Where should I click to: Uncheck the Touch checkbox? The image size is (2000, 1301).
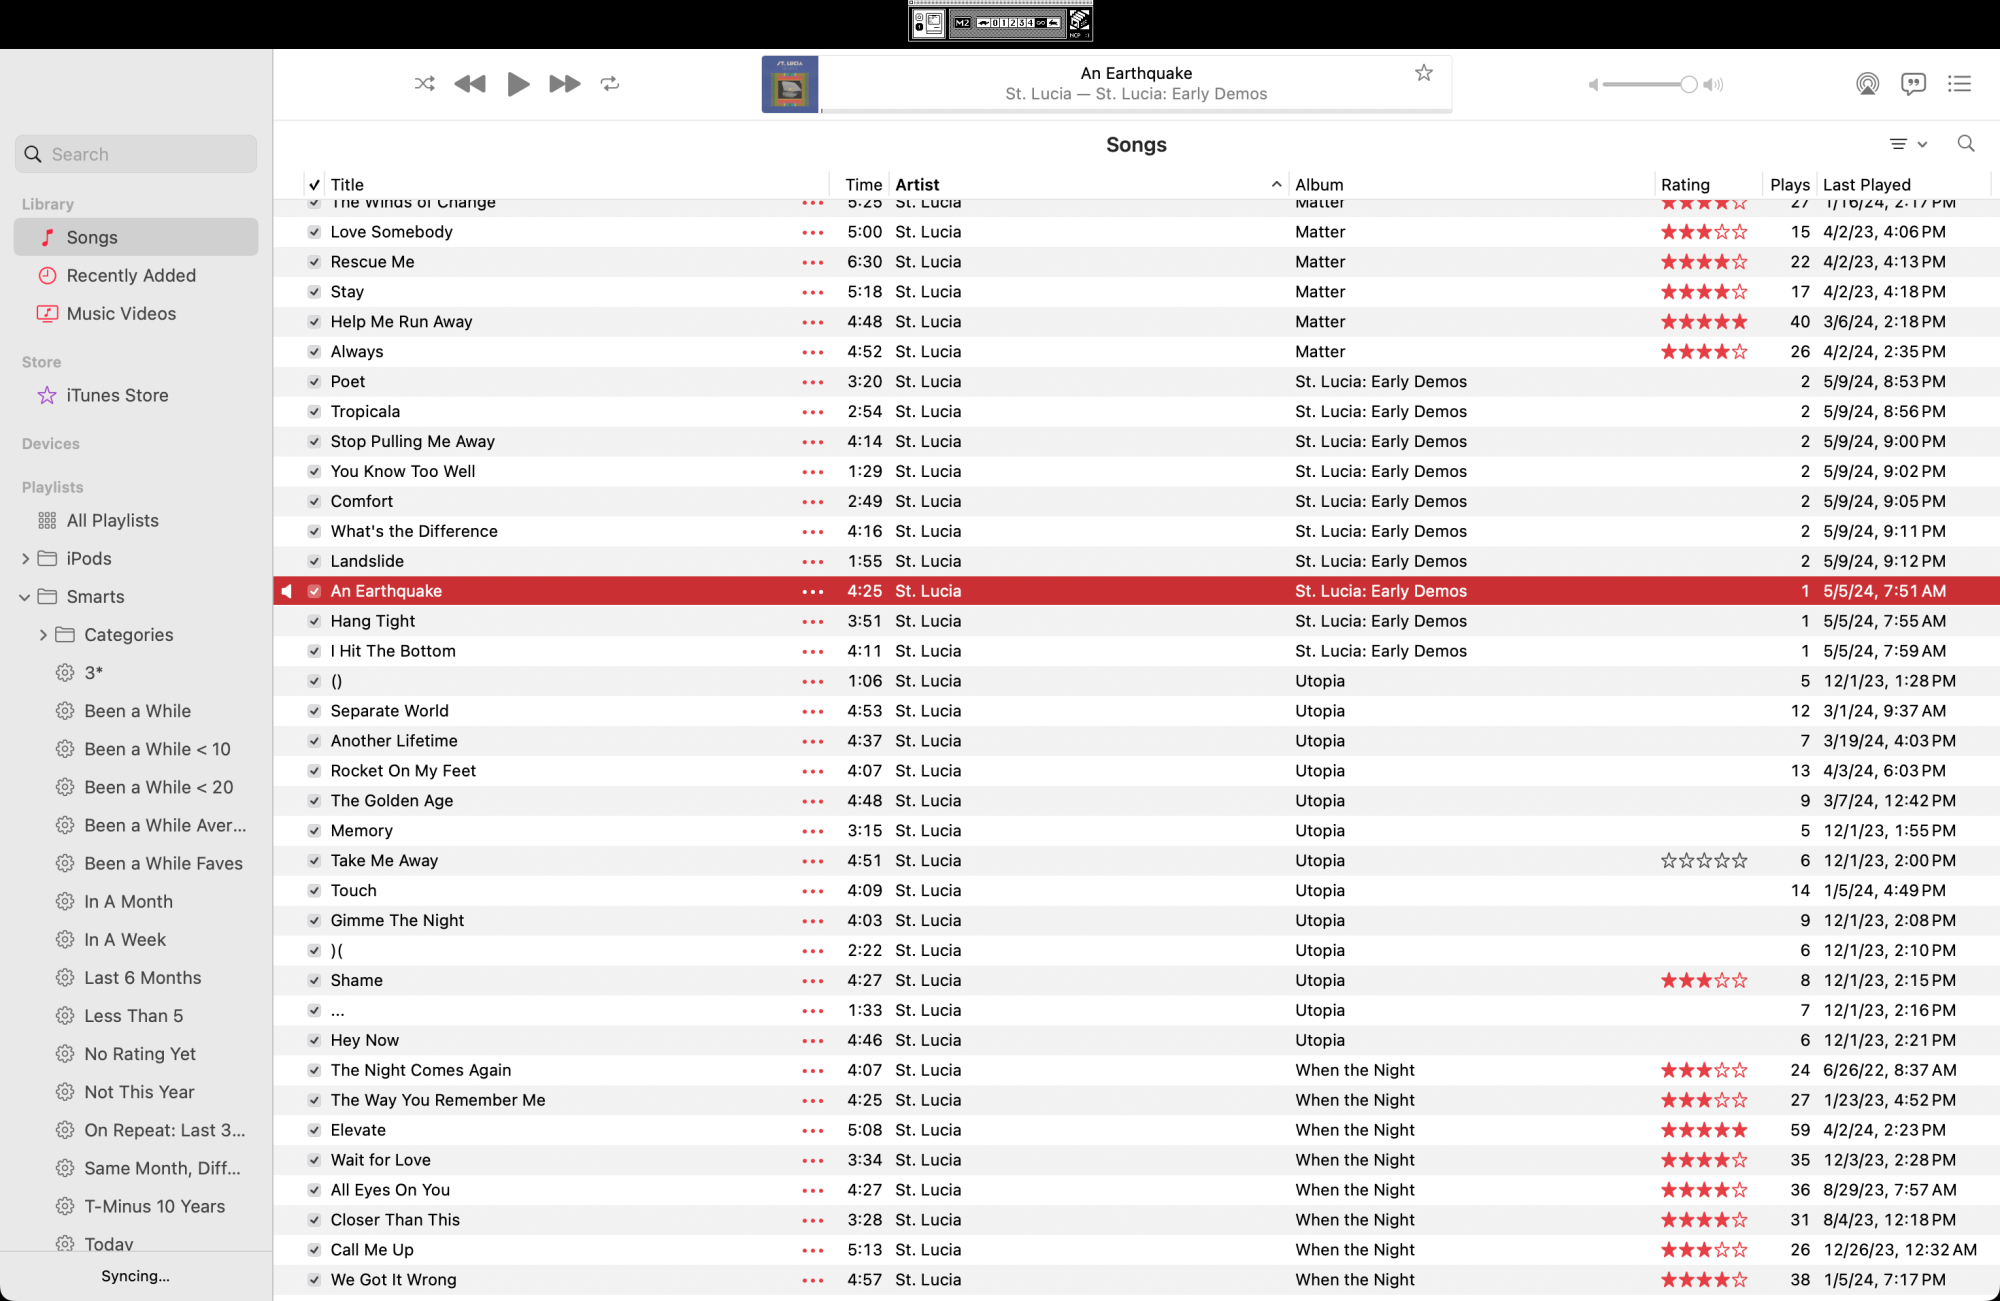point(314,891)
